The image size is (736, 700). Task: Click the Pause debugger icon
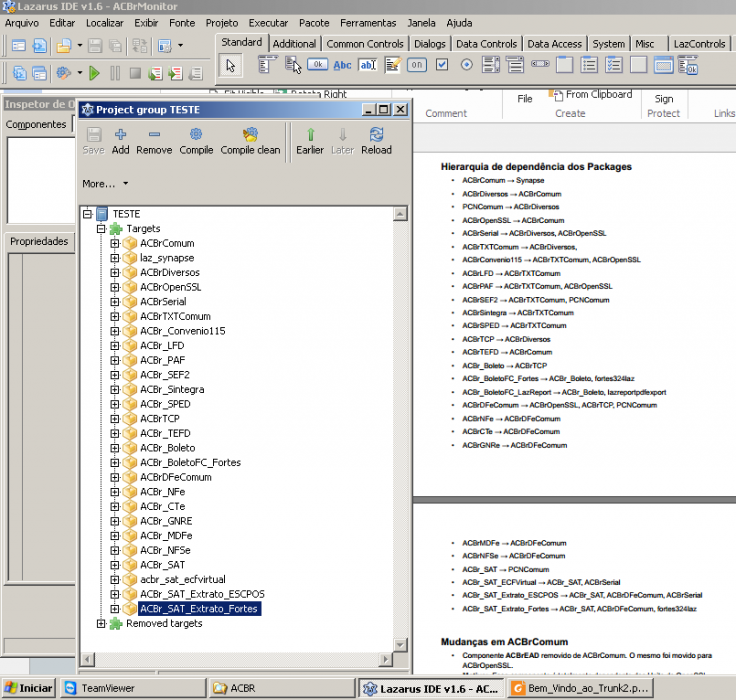[x=115, y=73]
